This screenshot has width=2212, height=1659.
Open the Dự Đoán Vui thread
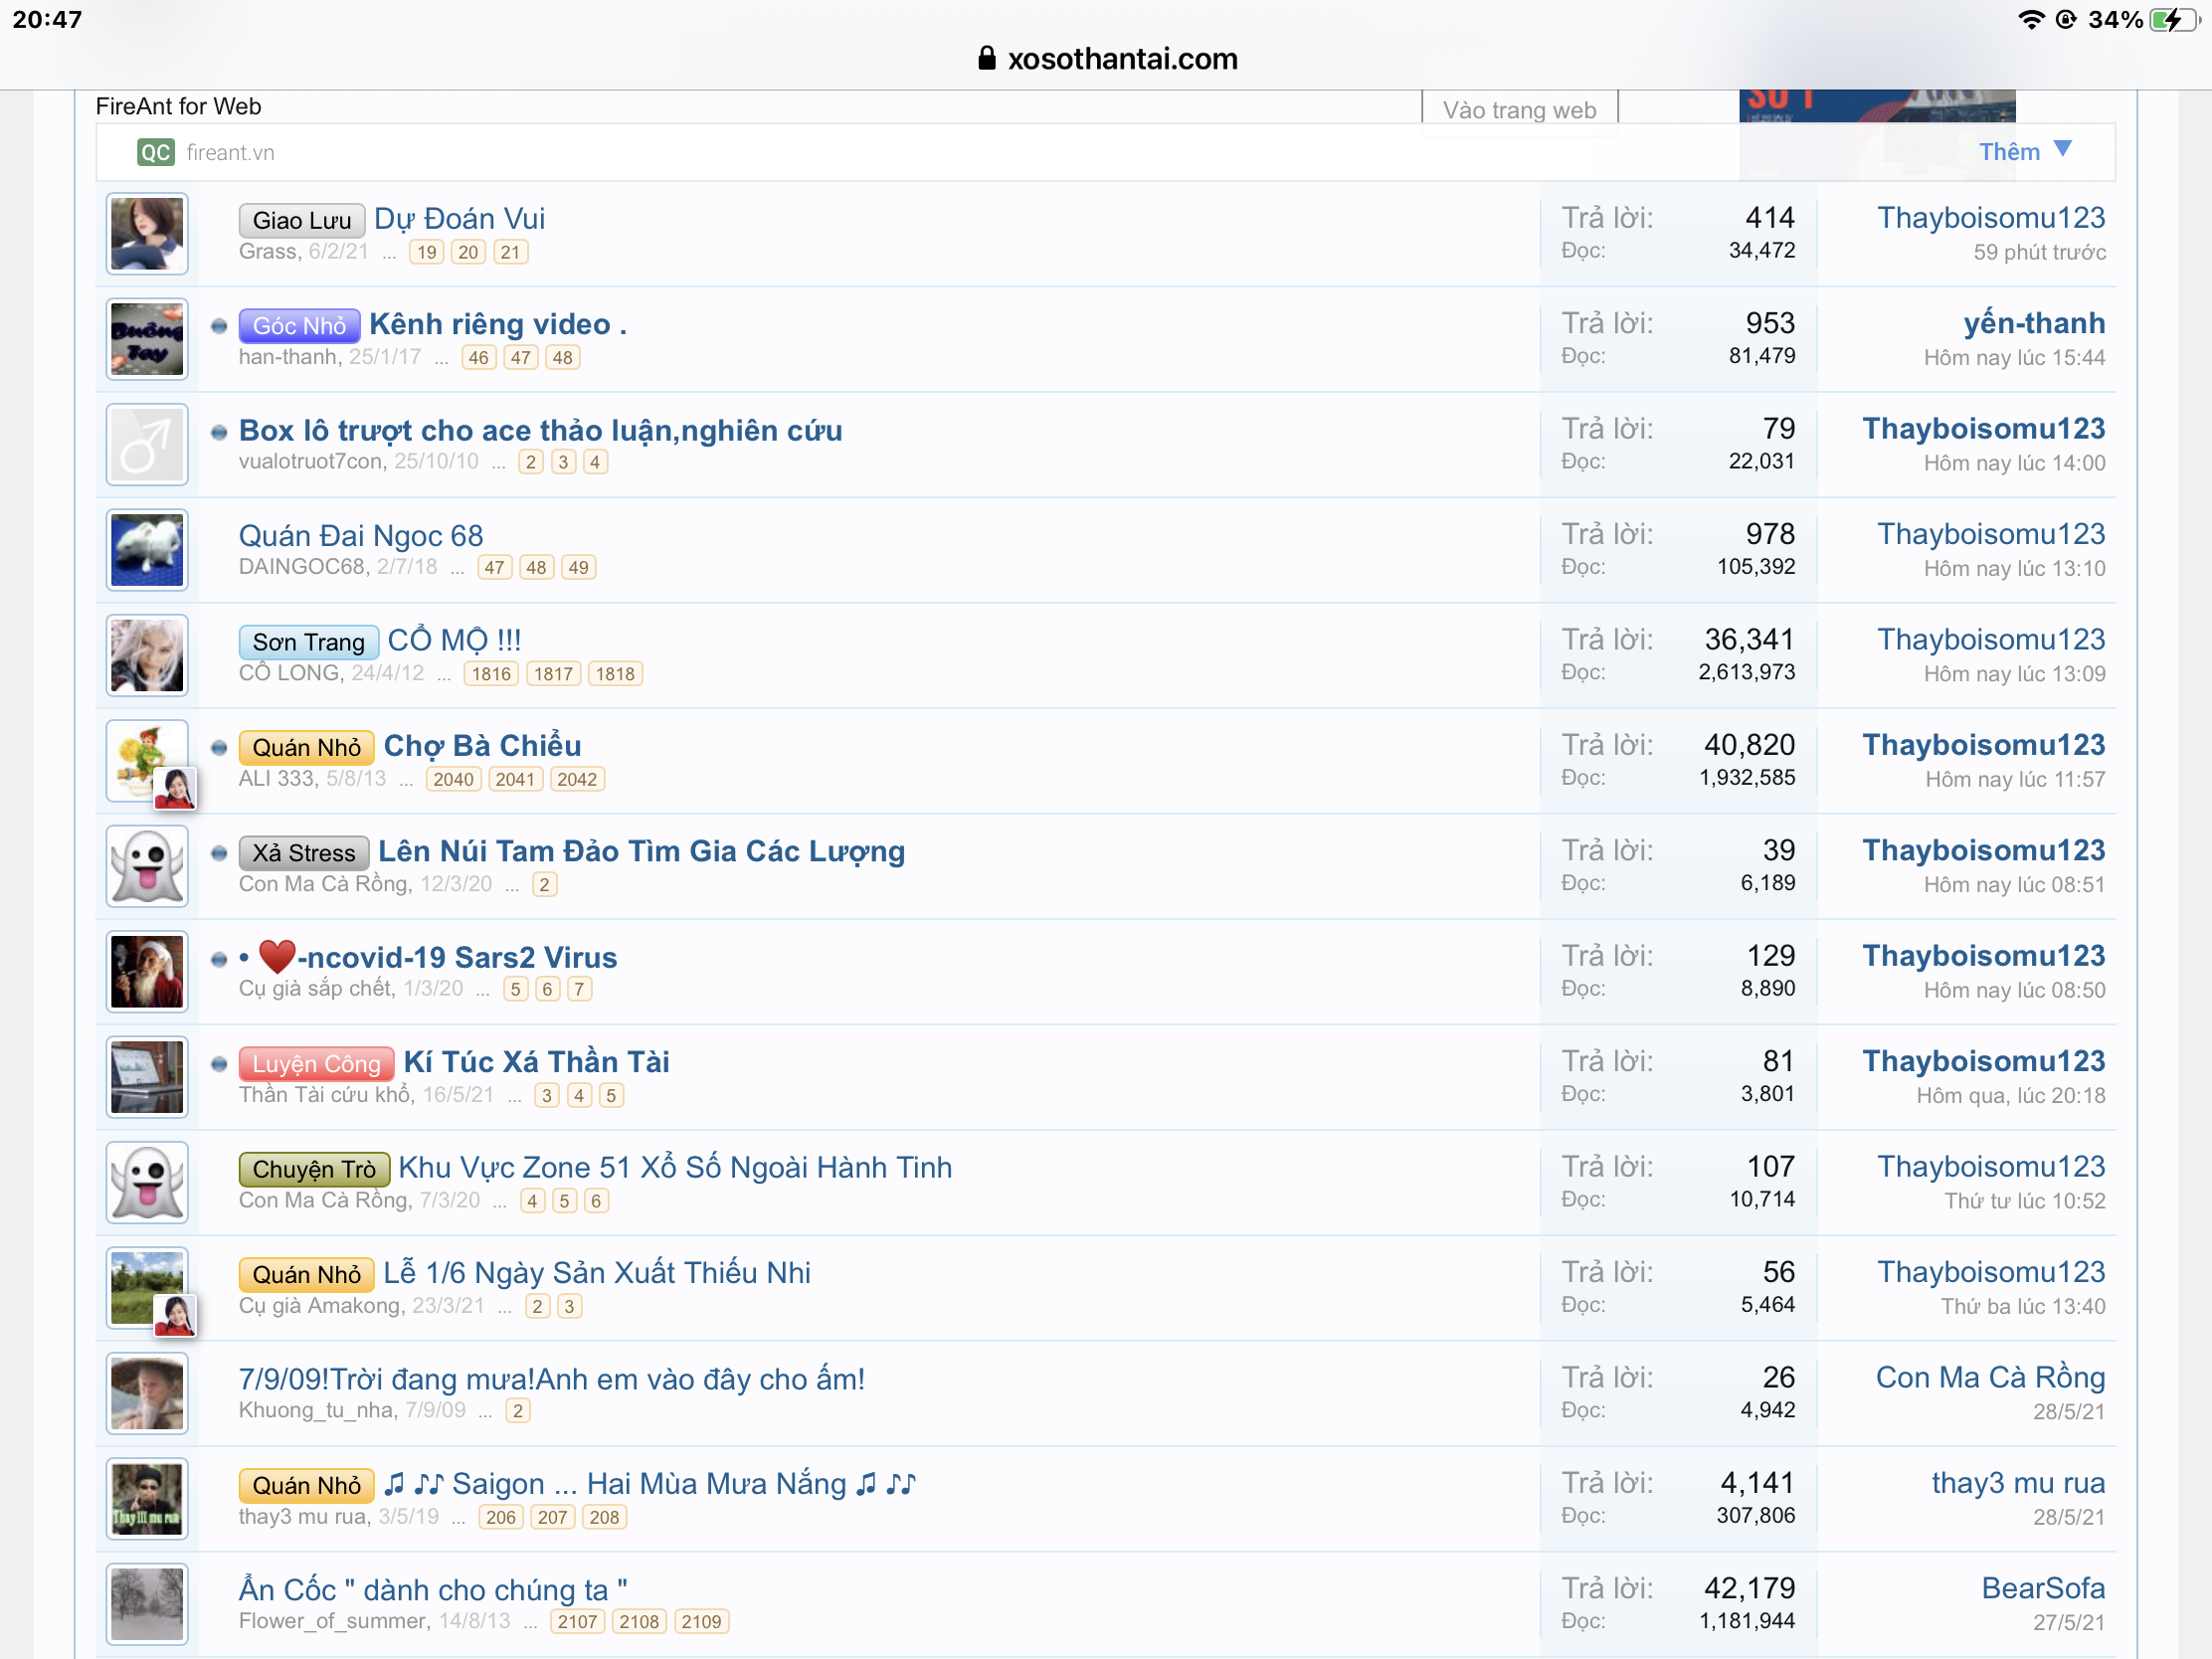tap(459, 219)
